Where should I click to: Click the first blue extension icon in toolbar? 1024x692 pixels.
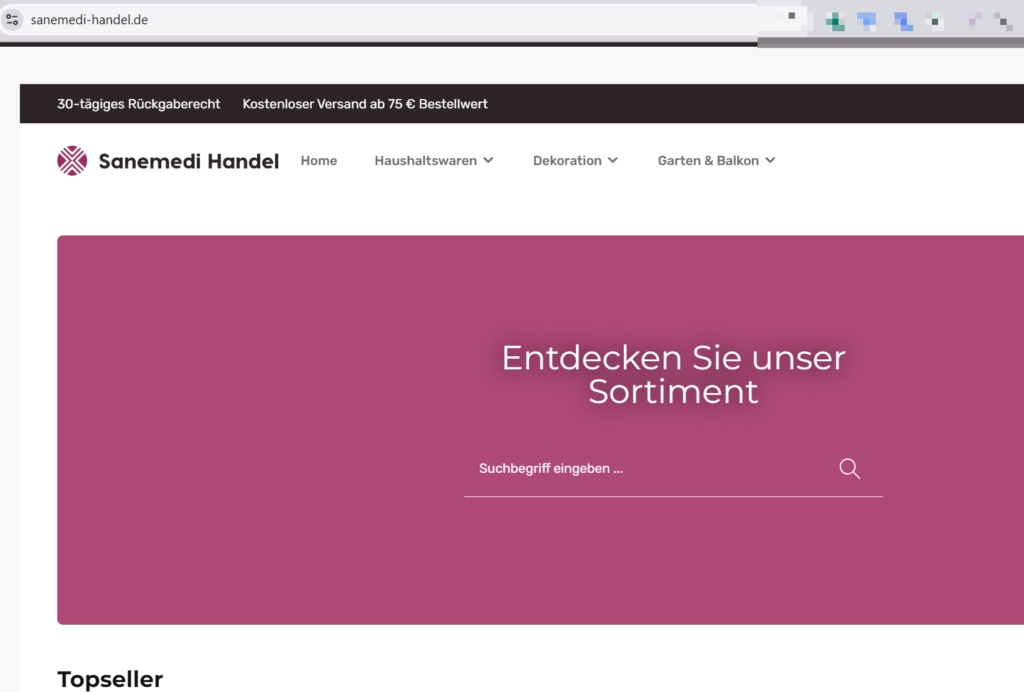(867, 19)
